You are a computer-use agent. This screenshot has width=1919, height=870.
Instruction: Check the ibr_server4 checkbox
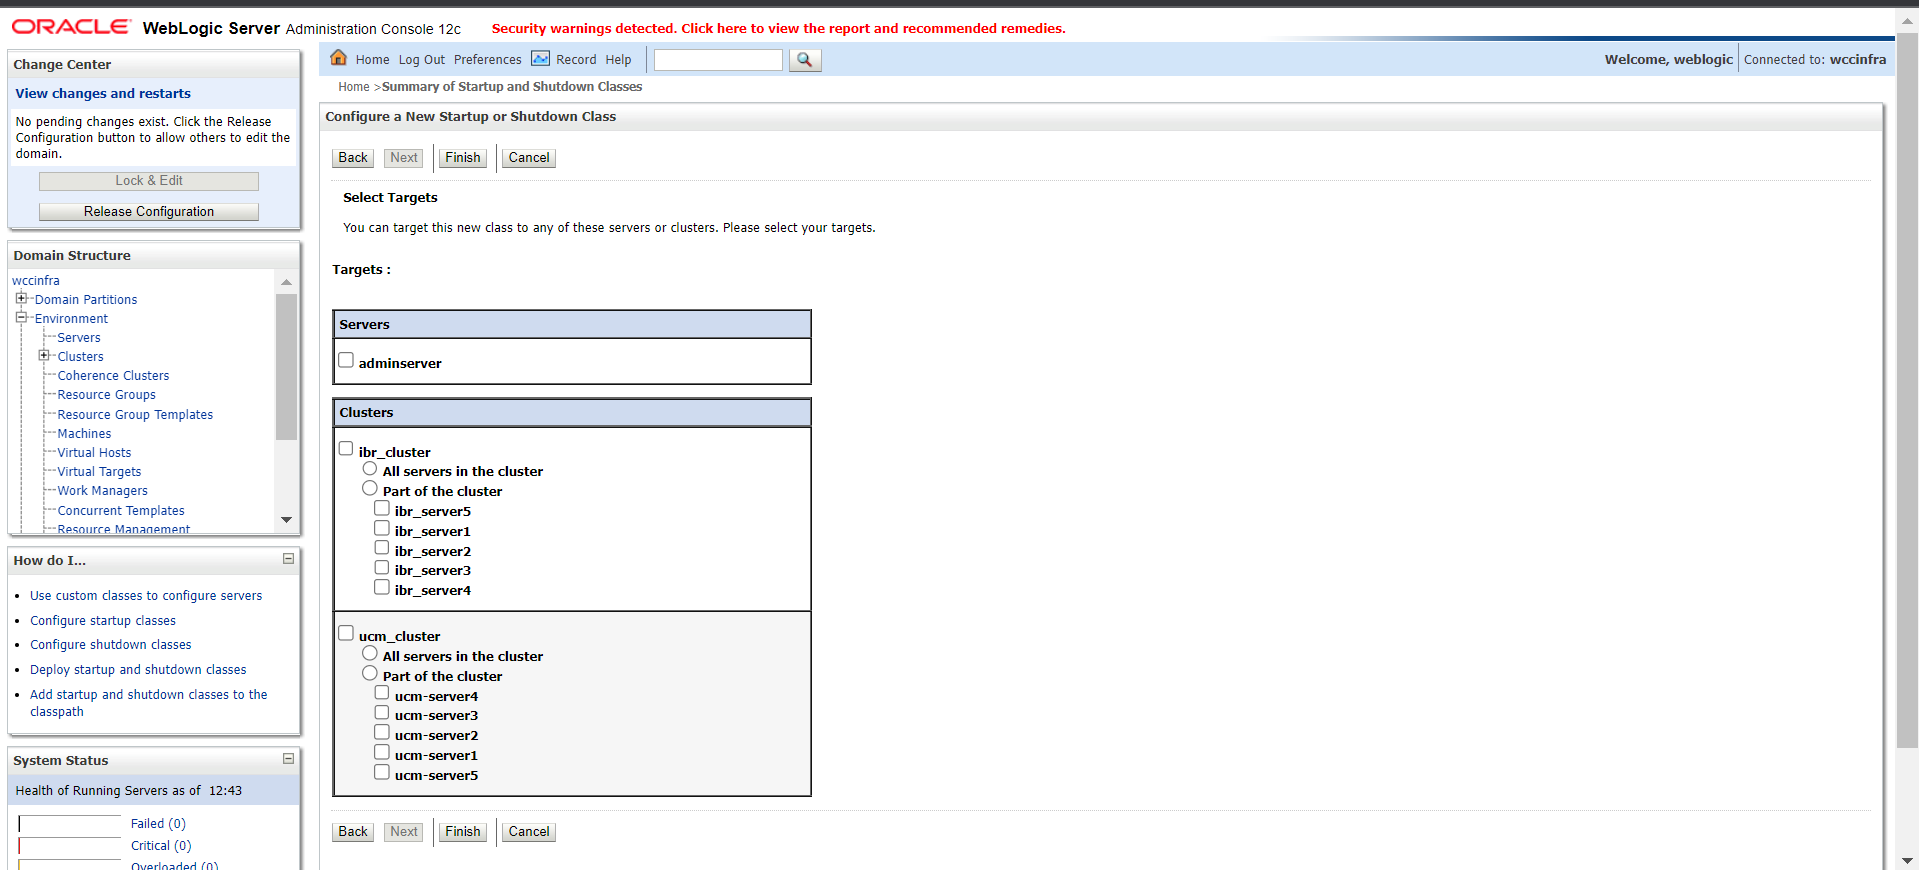click(x=382, y=587)
